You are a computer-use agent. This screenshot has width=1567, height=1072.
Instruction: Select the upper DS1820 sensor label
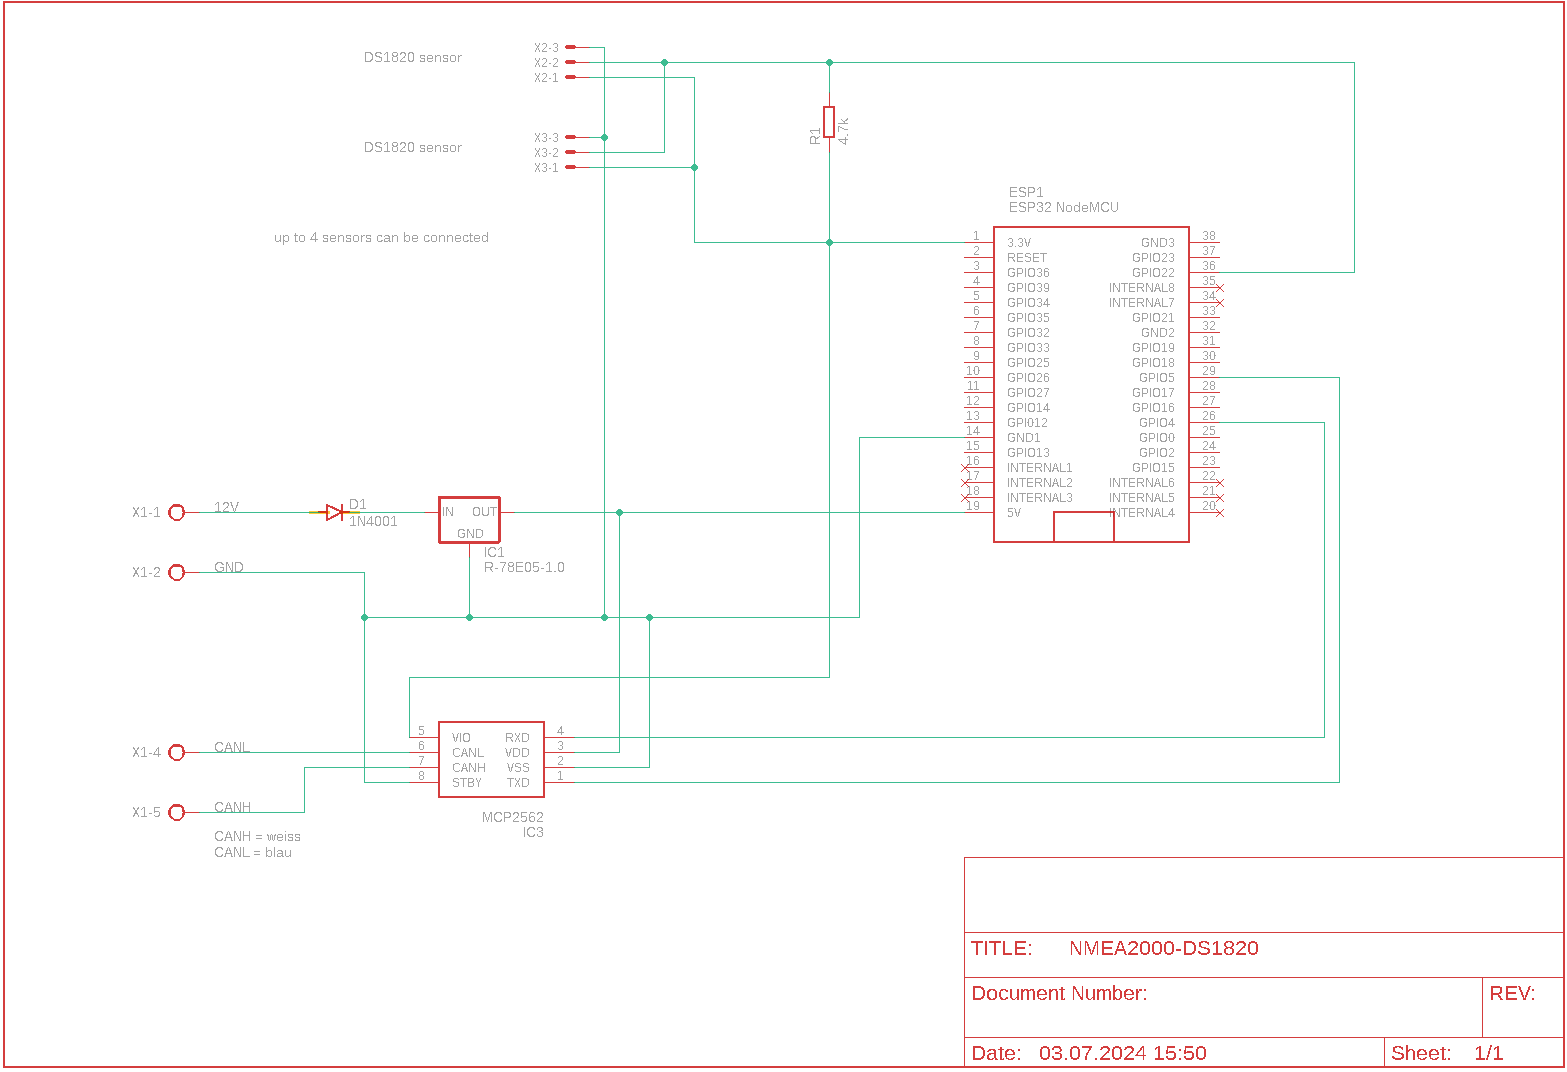coord(413,57)
